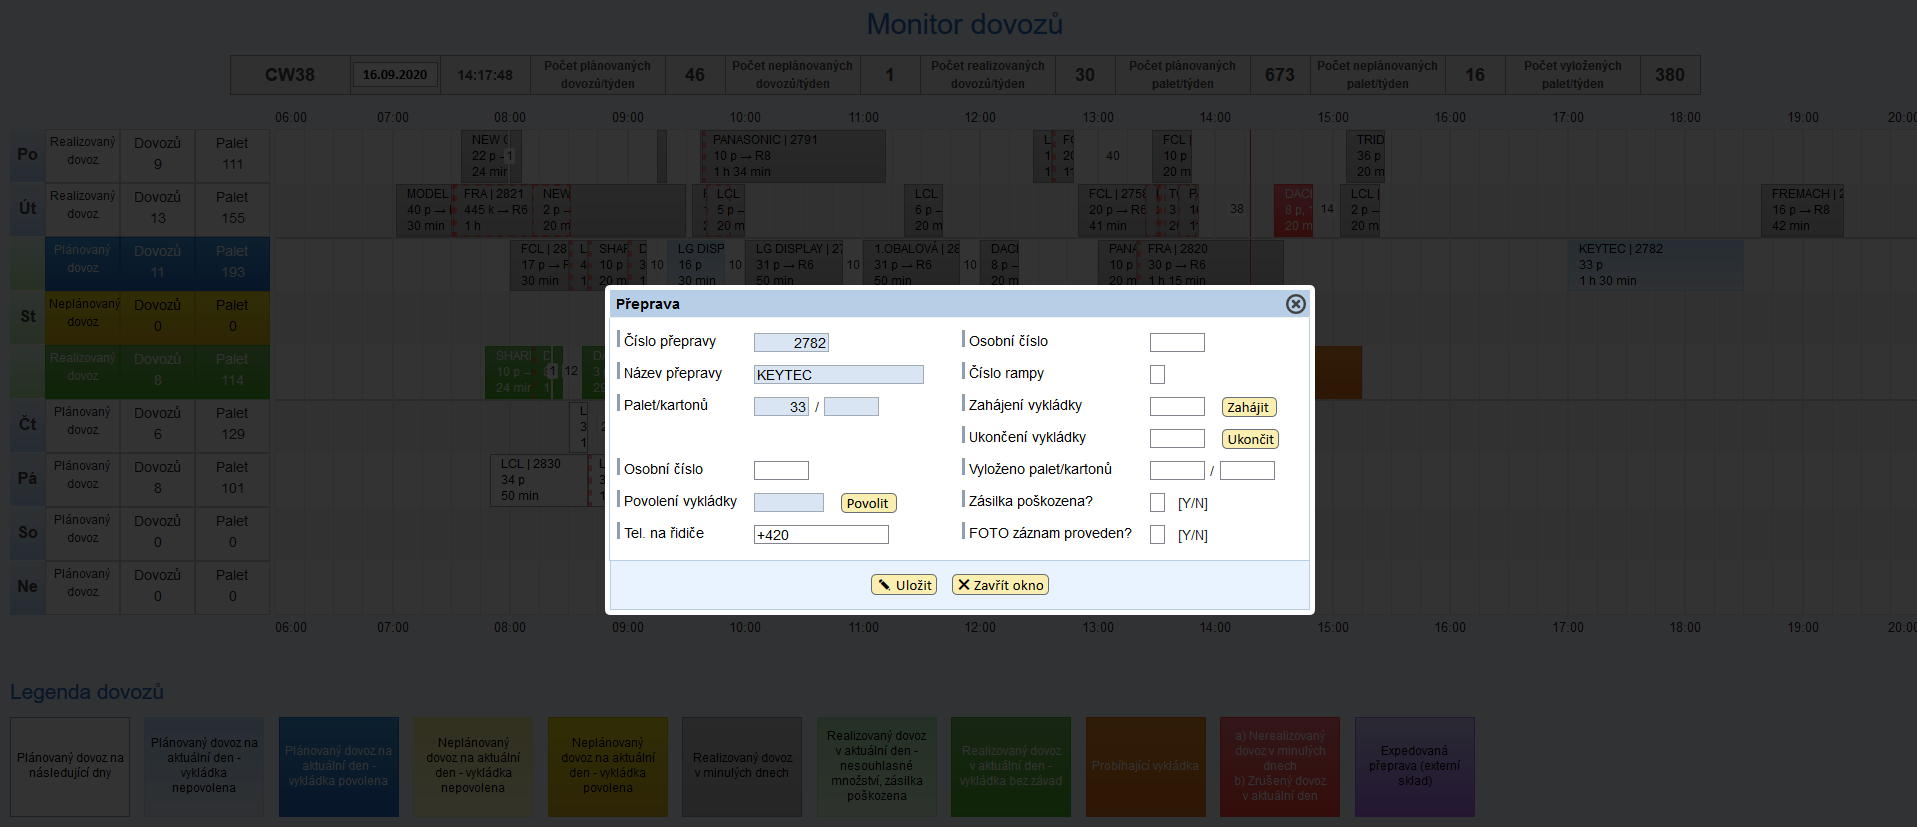
Task: Click the Zavřít okno button
Action: click(x=1000, y=585)
